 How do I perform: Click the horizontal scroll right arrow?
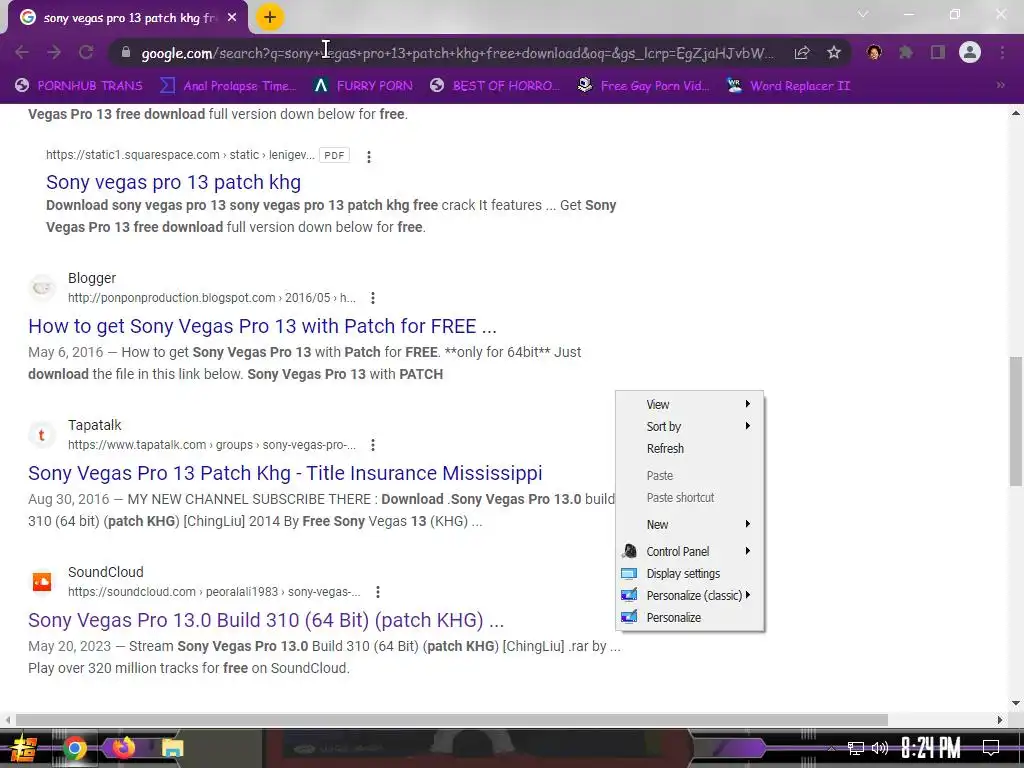(1000, 720)
